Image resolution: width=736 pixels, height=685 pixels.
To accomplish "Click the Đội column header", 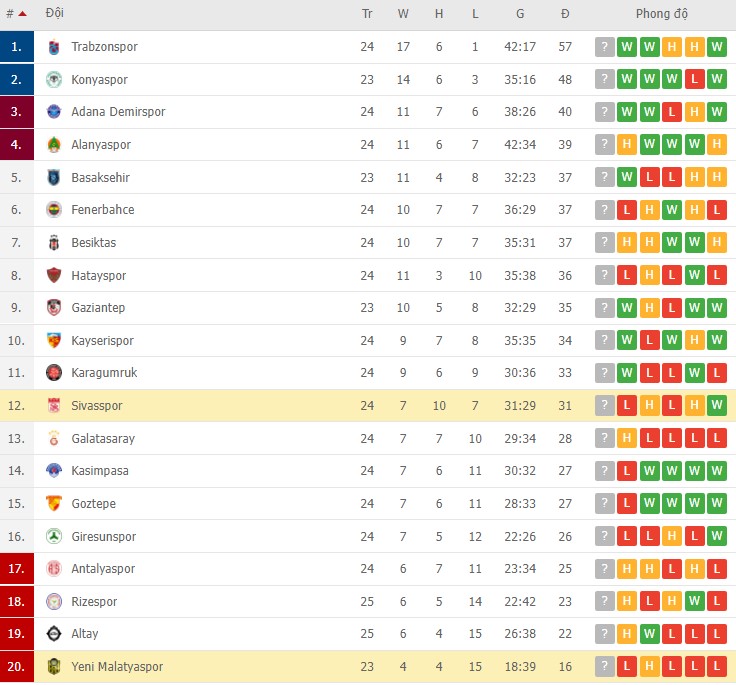I will tap(55, 14).
